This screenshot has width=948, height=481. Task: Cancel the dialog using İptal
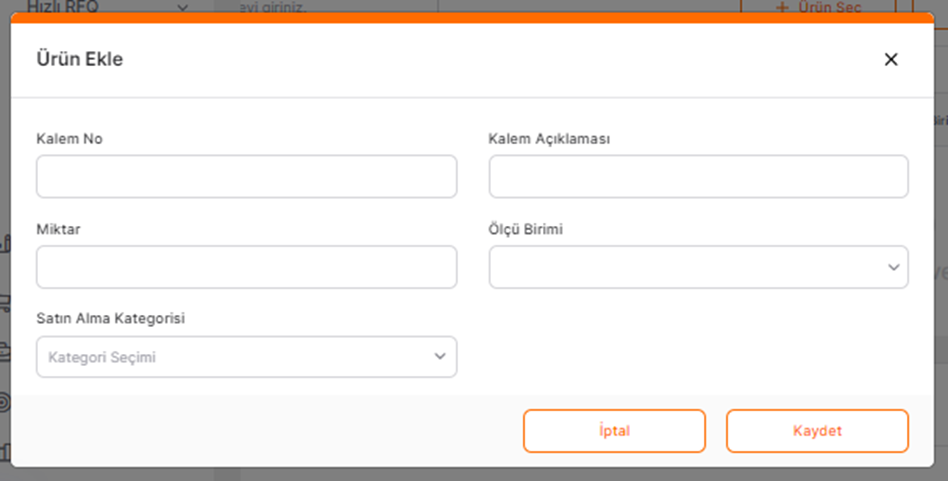[x=614, y=431]
